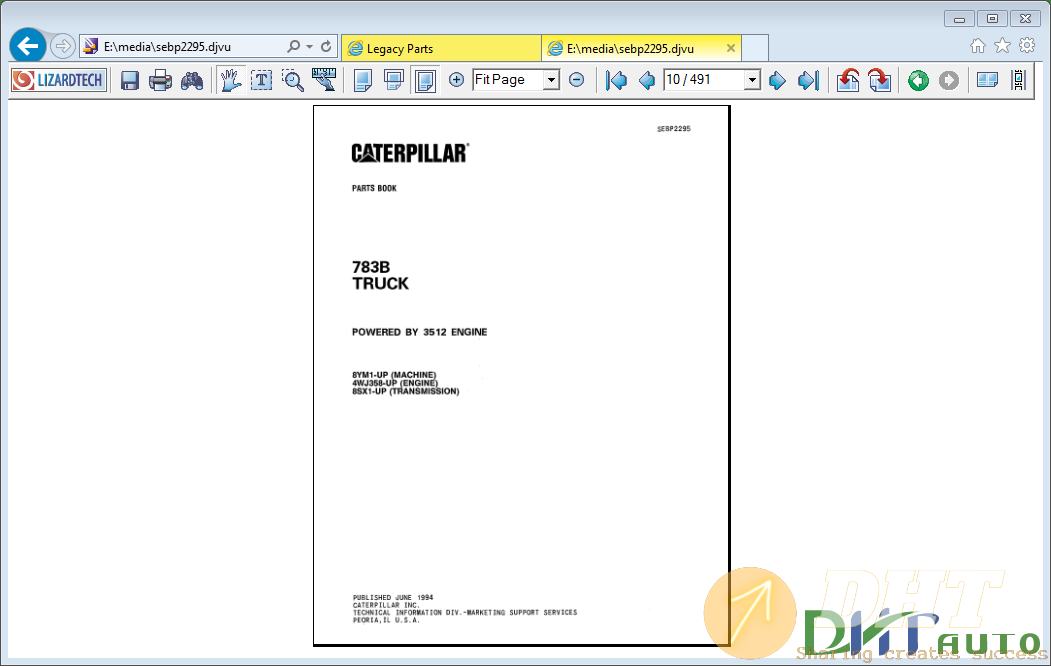The height and width of the screenshot is (666, 1051).
Task: Rotate page counterclockwise
Action: pos(848,81)
